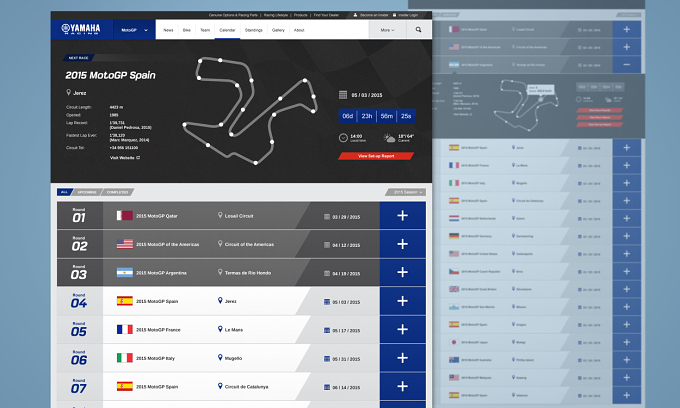Viewport: 680px width, 408px height.
Task: Open the Gallery nav item
Action: coord(278,30)
